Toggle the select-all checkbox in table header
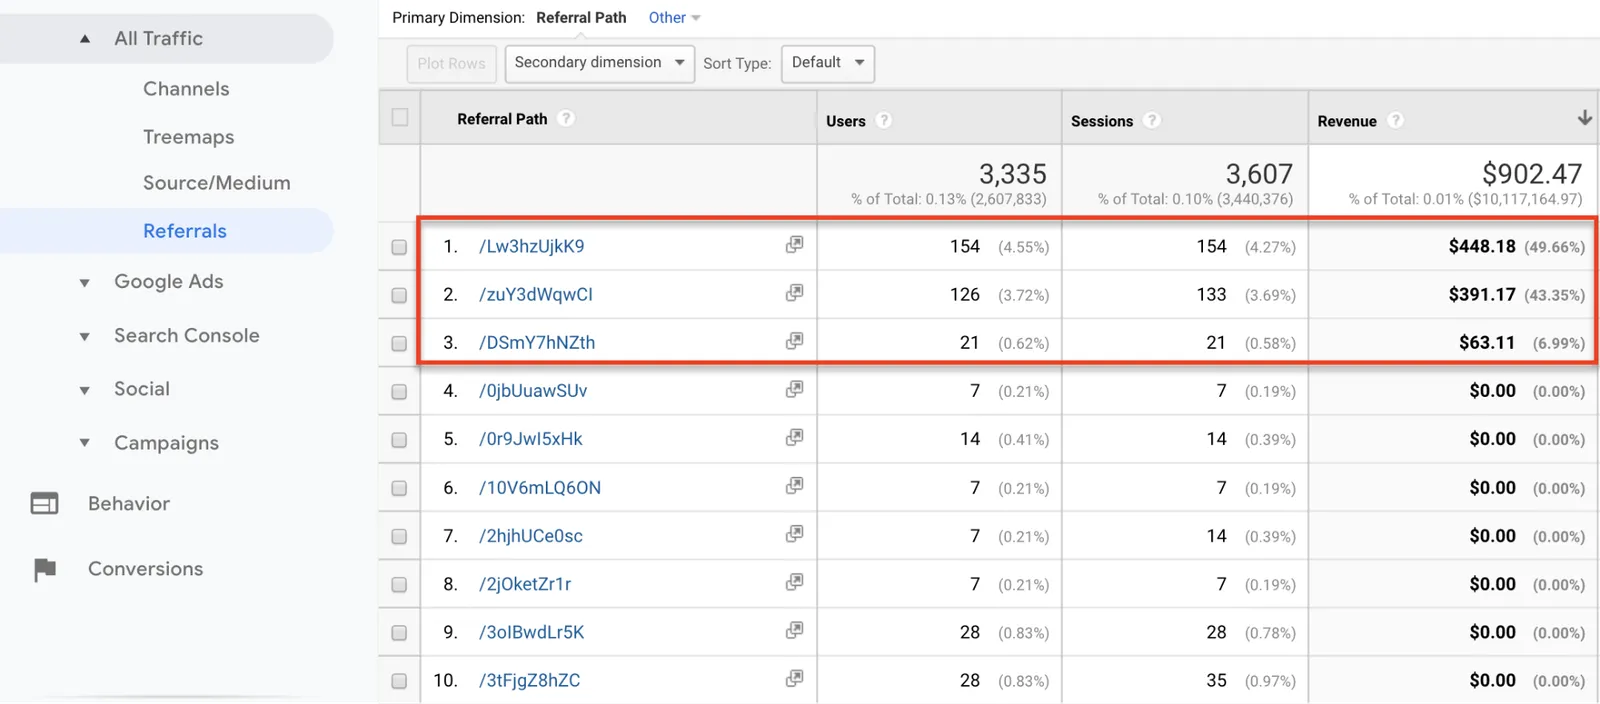The height and width of the screenshot is (704, 1600). click(x=400, y=117)
